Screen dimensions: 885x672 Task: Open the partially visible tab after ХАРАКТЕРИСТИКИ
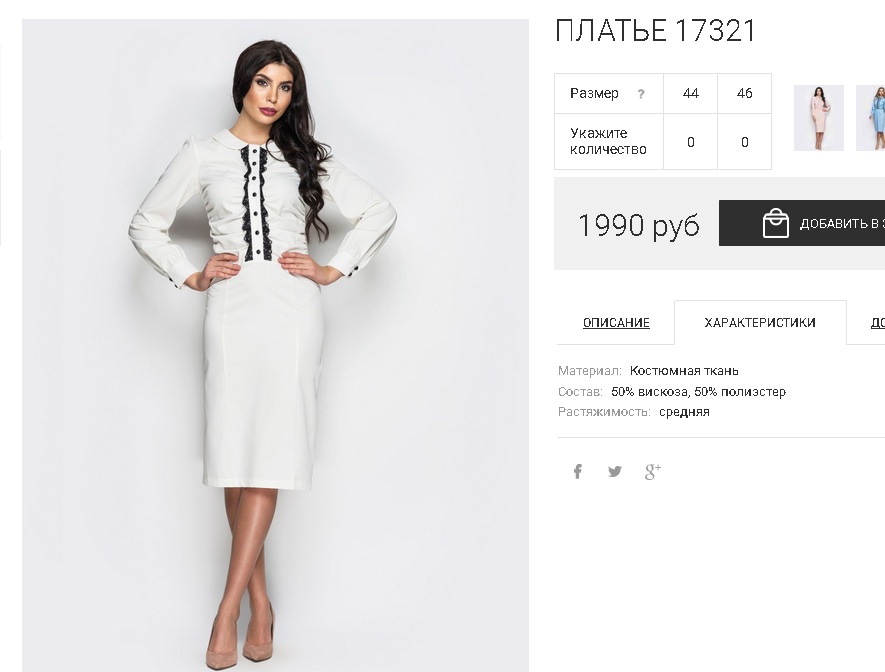[x=878, y=323]
